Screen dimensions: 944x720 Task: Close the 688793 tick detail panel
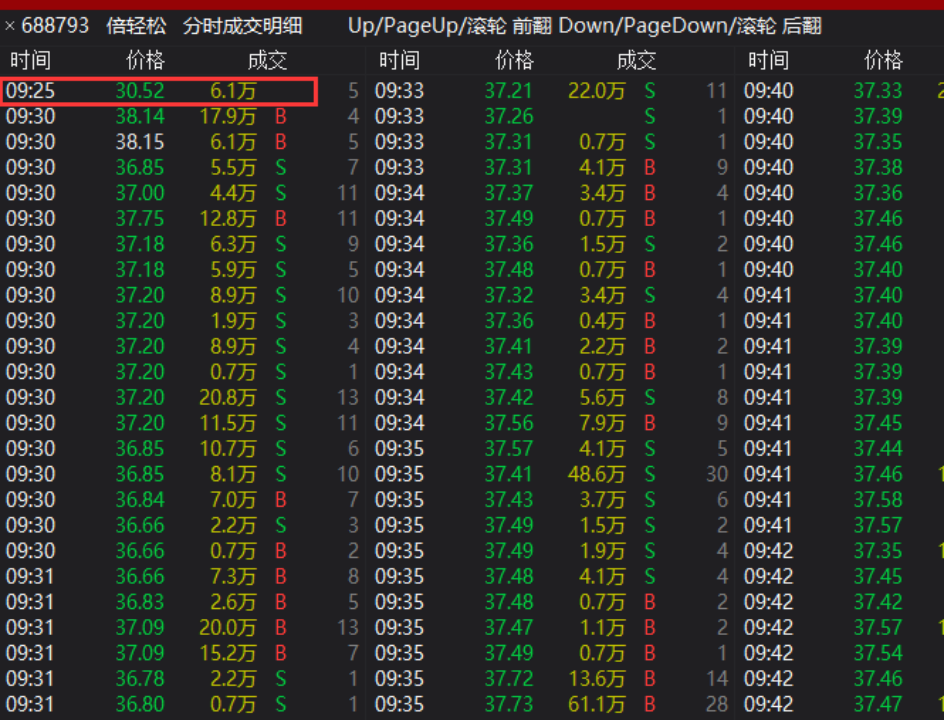click(x=10, y=26)
